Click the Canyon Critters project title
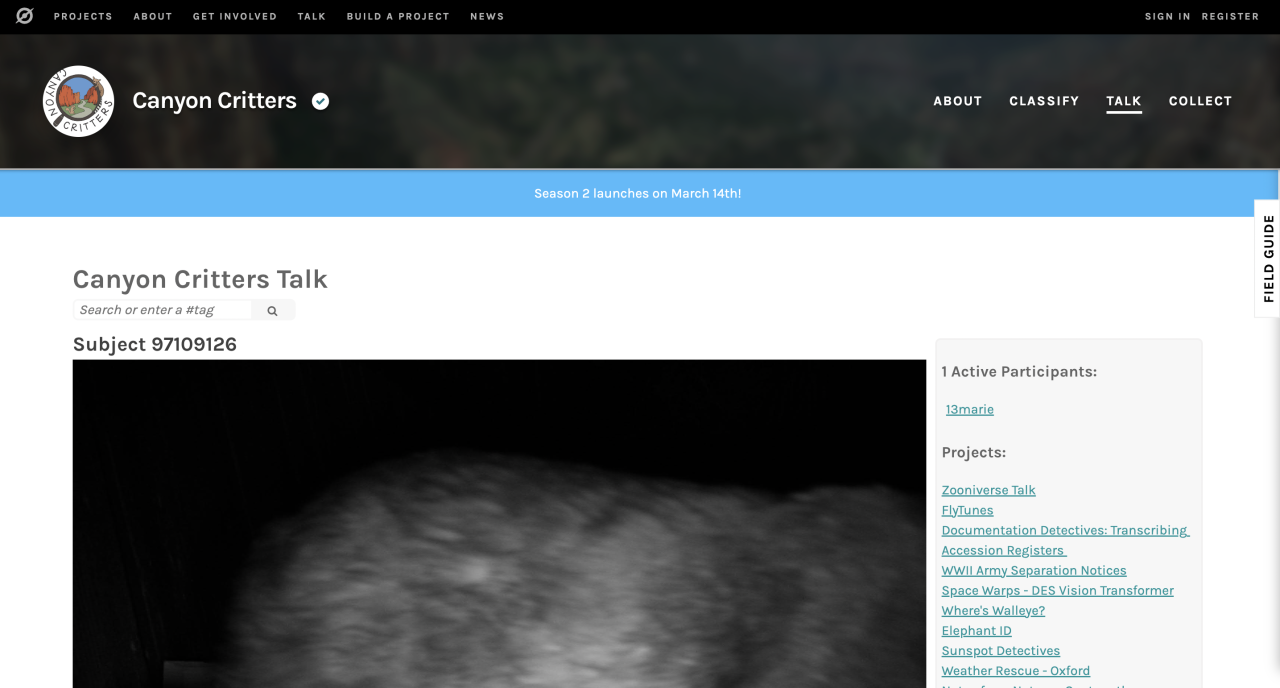 click(x=215, y=101)
